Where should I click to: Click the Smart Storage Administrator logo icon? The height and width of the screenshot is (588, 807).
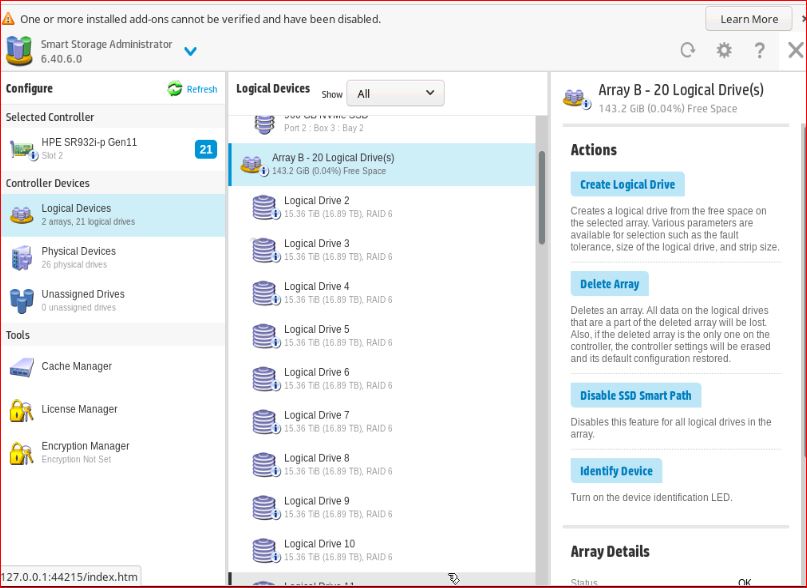click(19, 51)
